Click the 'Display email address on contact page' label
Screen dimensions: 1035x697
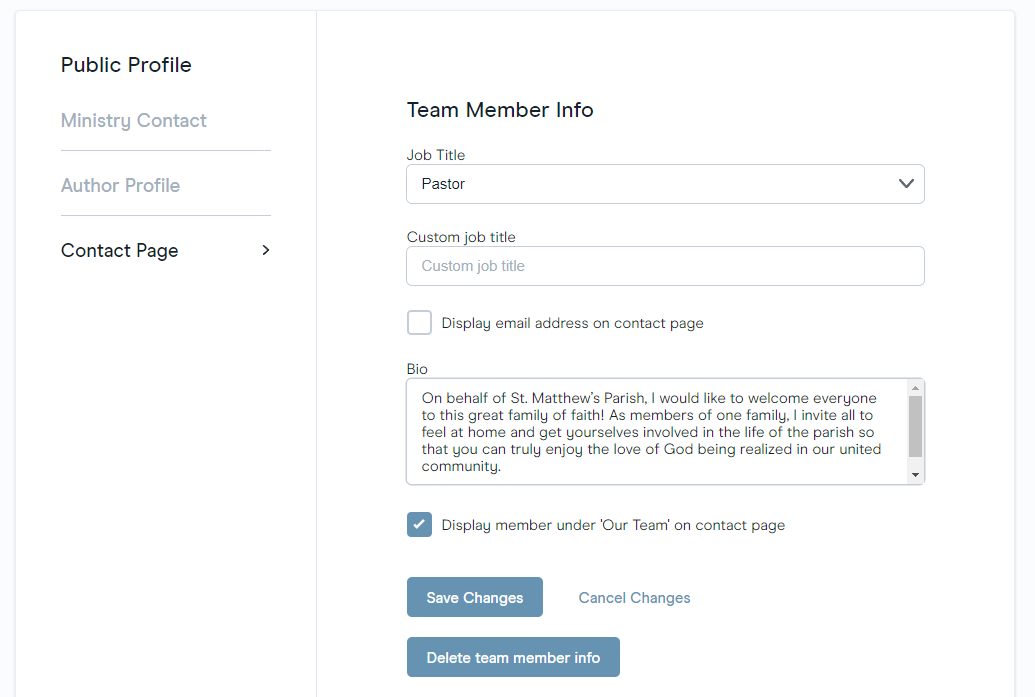point(572,323)
